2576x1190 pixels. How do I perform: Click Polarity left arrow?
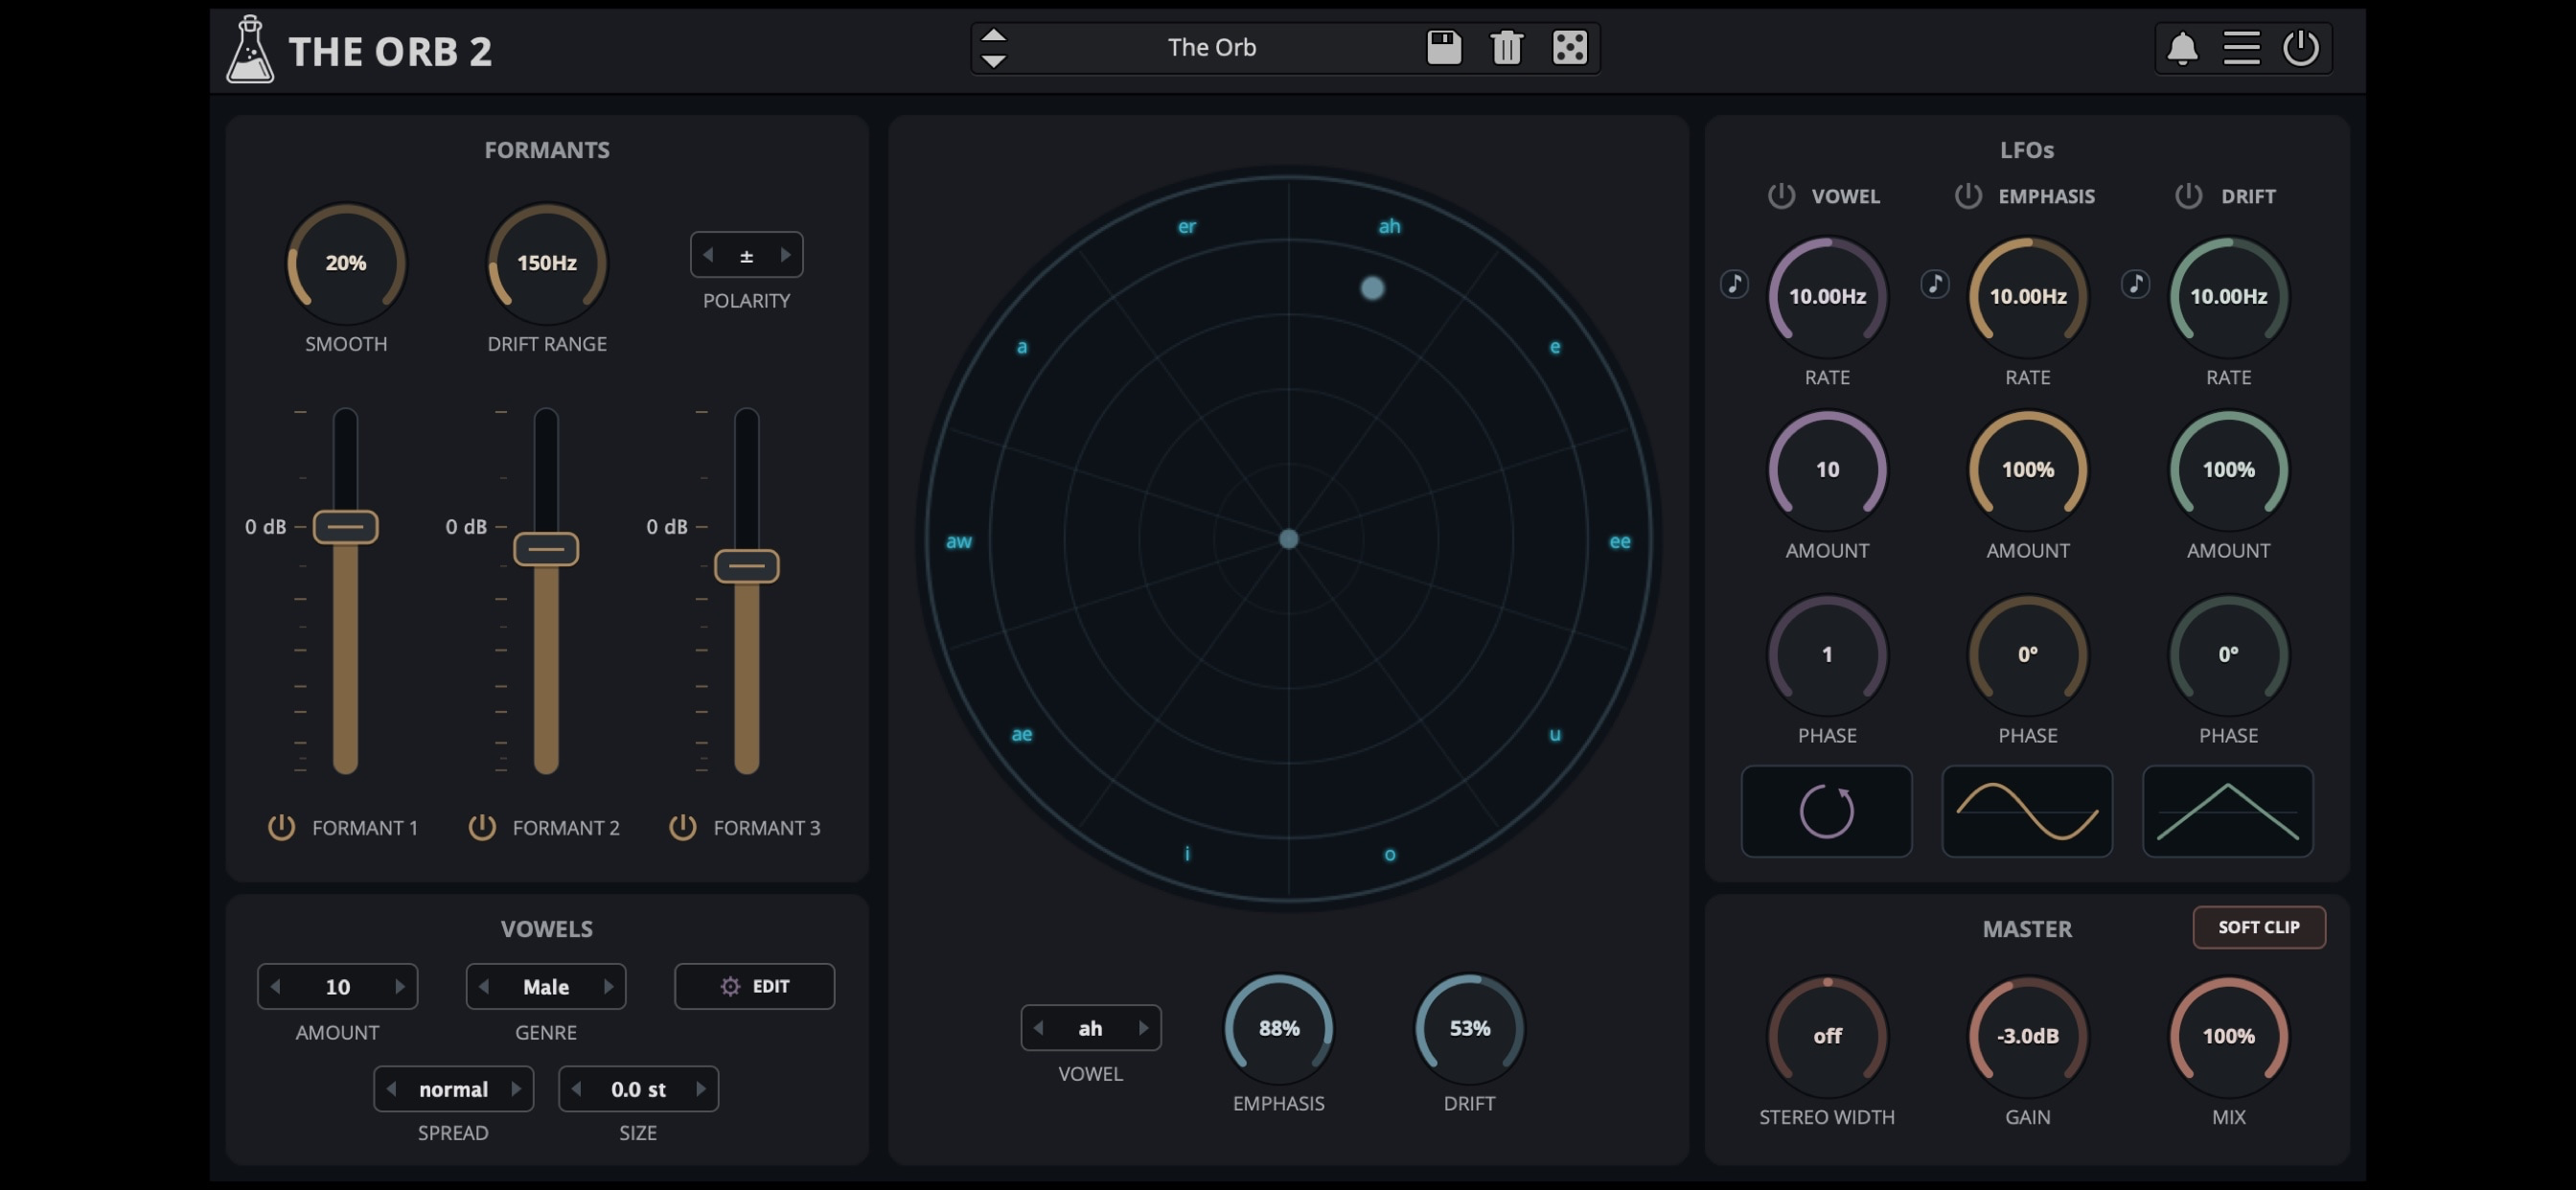[x=708, y=255]
